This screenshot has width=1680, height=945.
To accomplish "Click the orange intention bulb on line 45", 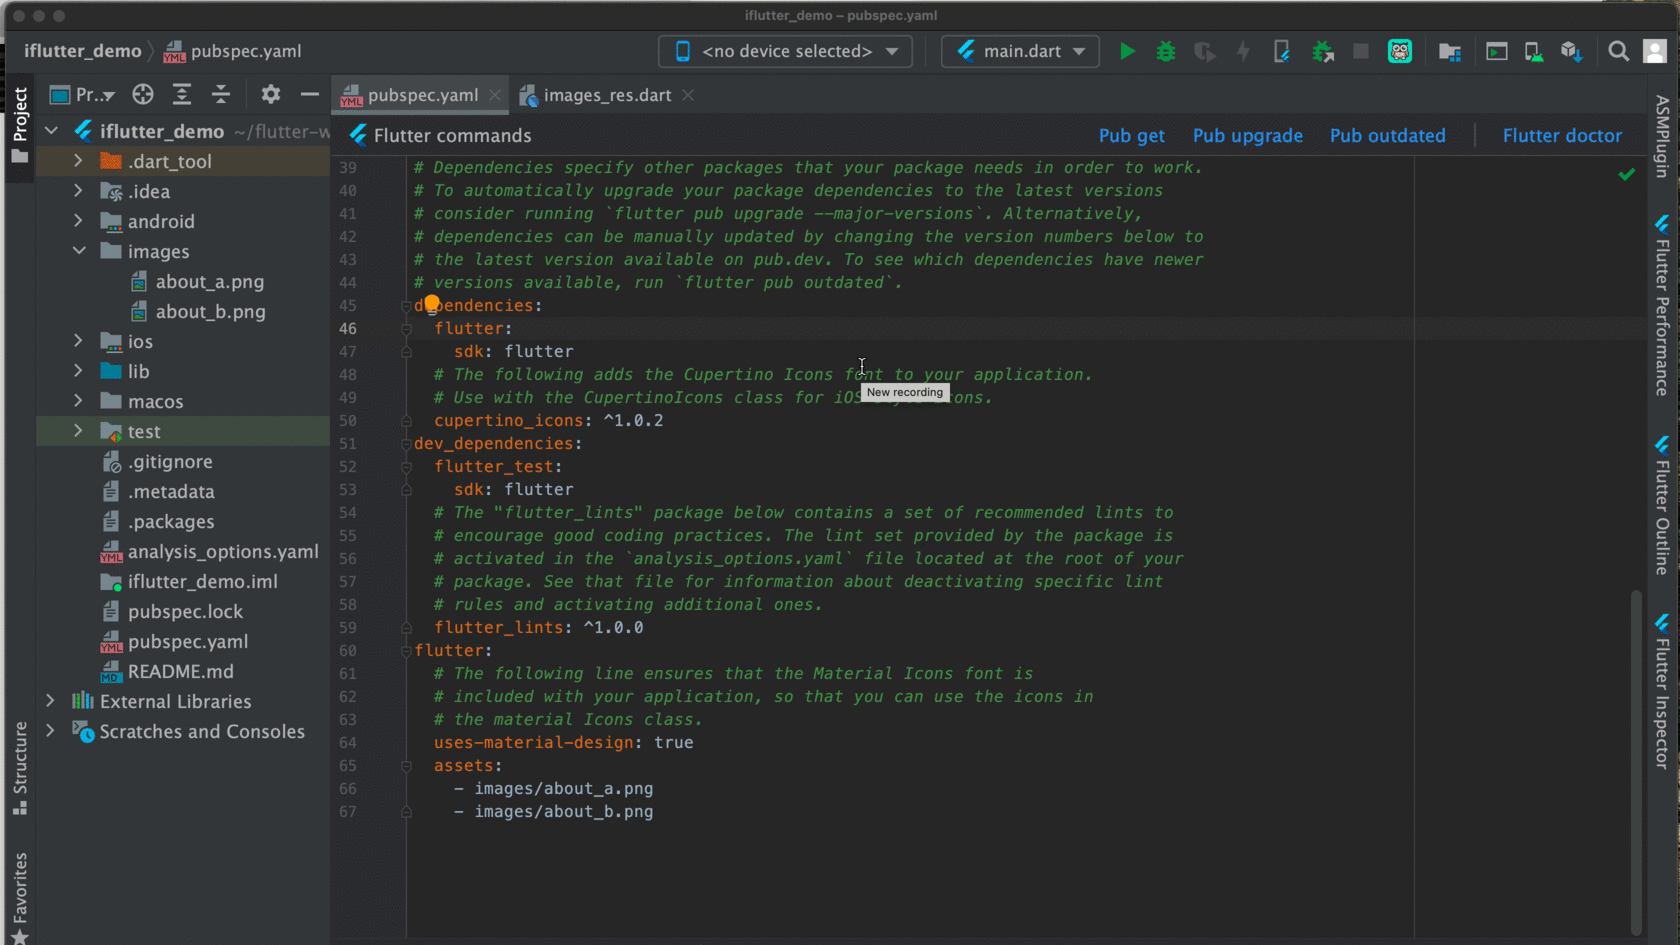I will pos(431,303).
